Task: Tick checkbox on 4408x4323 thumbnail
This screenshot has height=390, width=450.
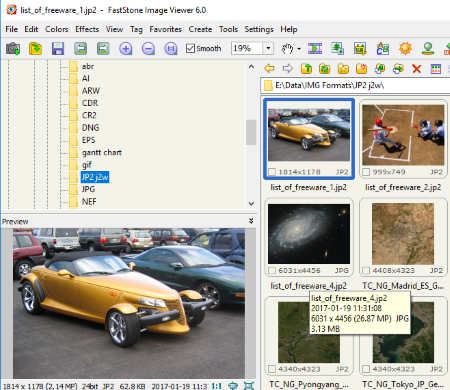Action: [366, 270]
